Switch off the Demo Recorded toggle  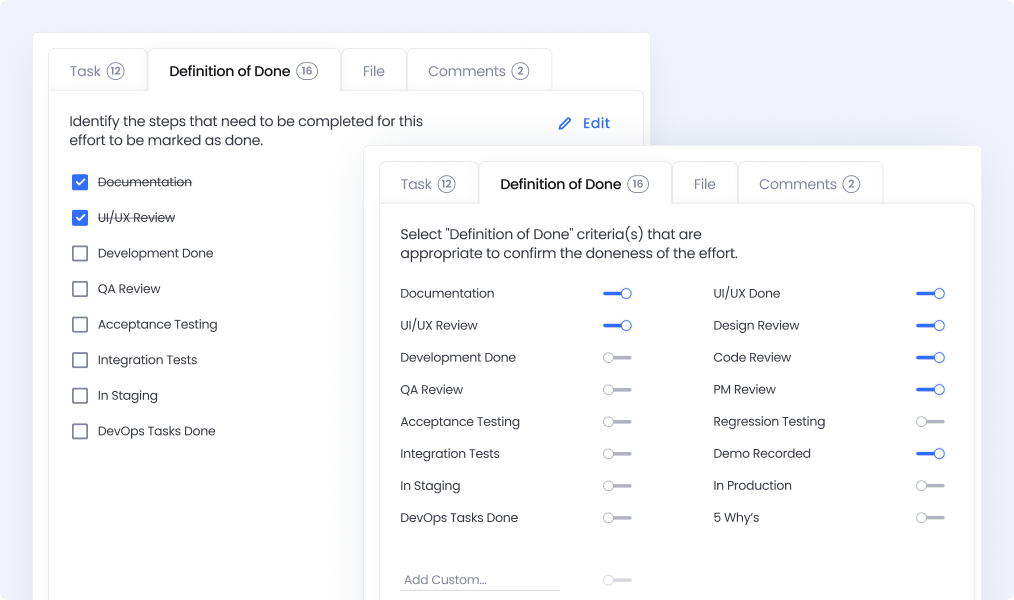[x=930, y=454]
